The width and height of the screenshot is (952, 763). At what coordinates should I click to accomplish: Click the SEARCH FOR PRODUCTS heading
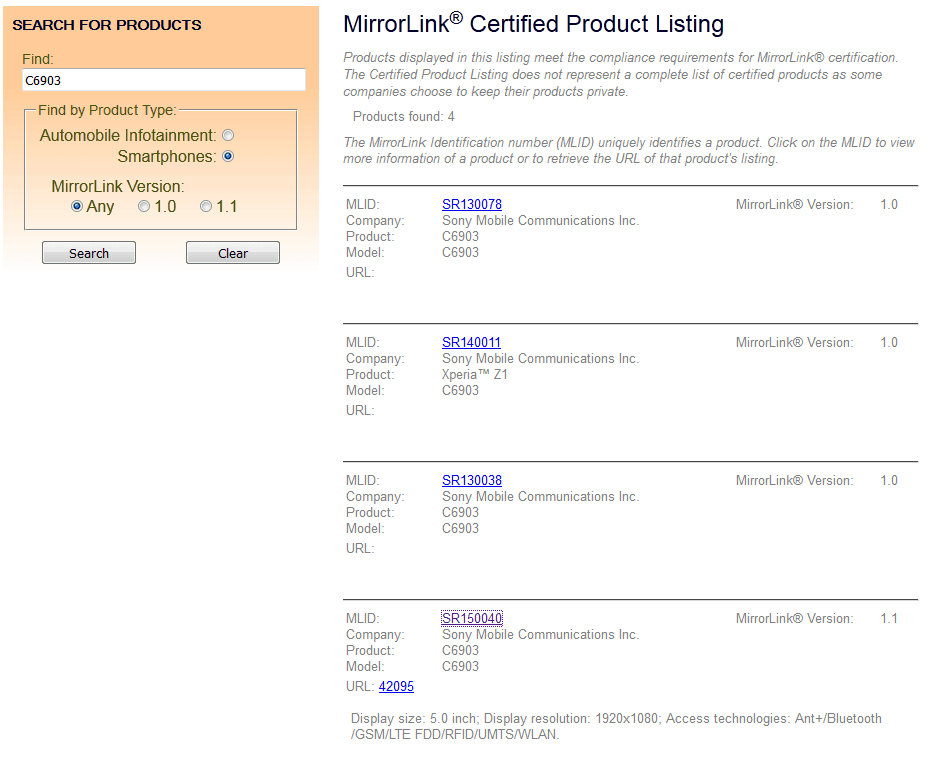(x=107, y=25)
